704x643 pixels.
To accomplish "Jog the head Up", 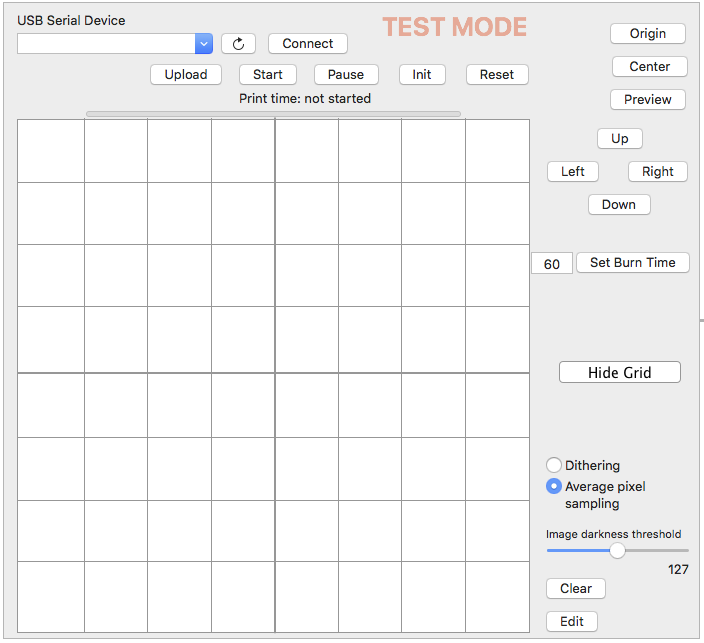I will (x=620, y=138).
